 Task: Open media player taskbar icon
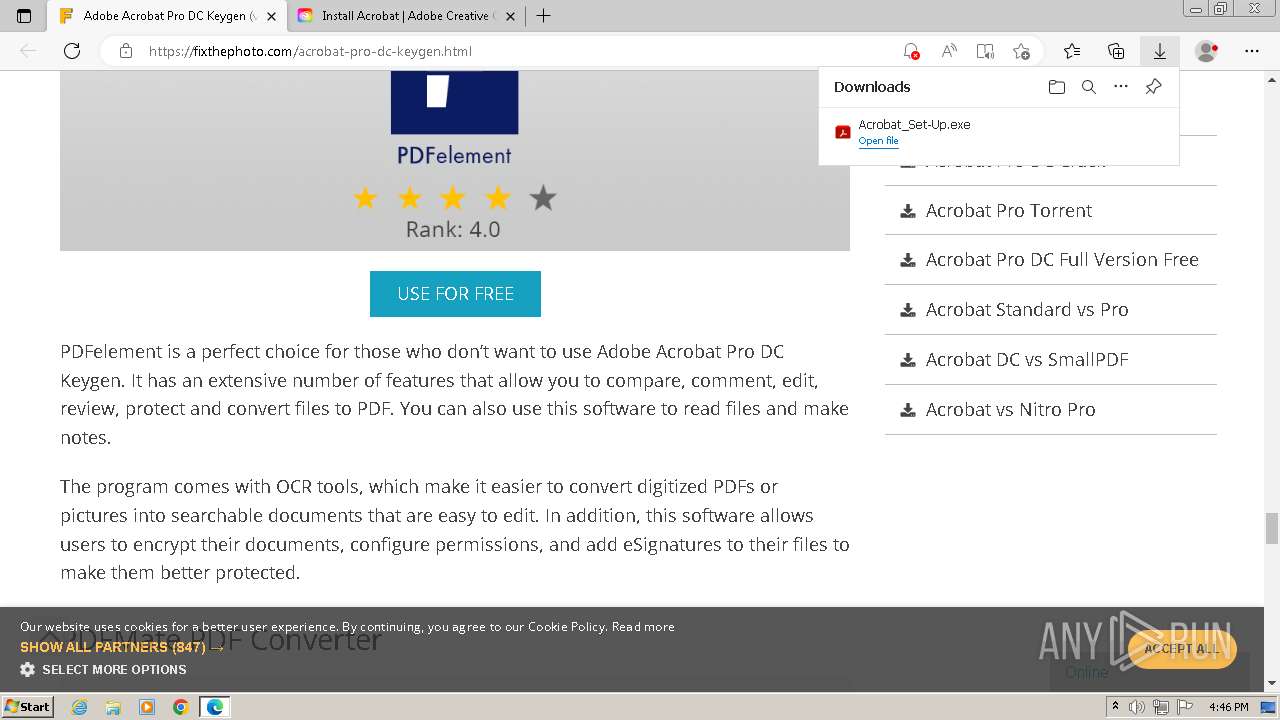coord(147,707)
